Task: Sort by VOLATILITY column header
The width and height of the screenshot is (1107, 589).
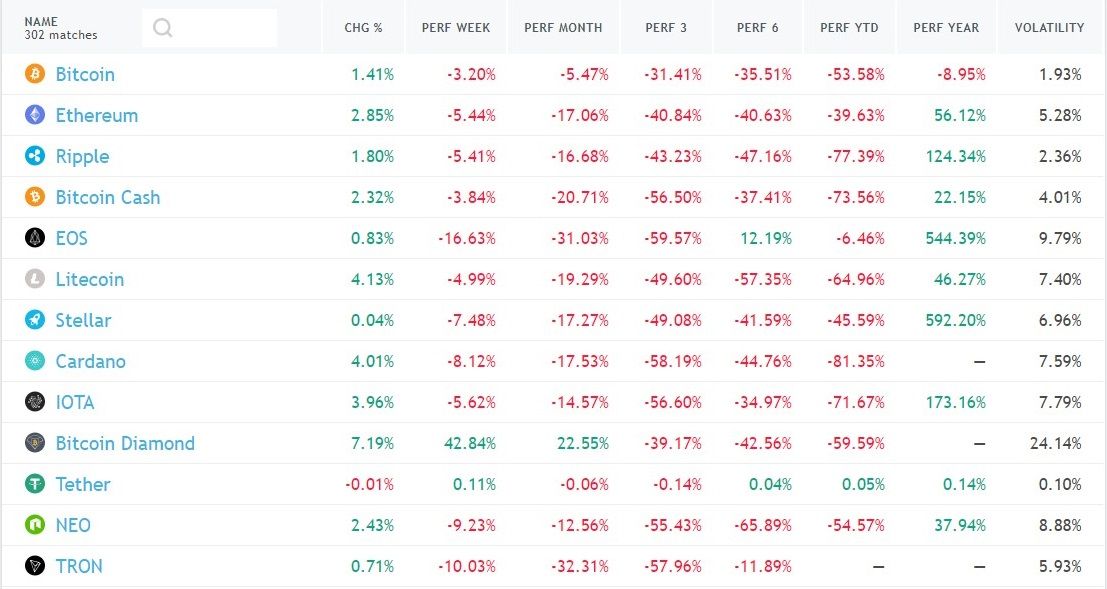Action: pos(1049,28)
